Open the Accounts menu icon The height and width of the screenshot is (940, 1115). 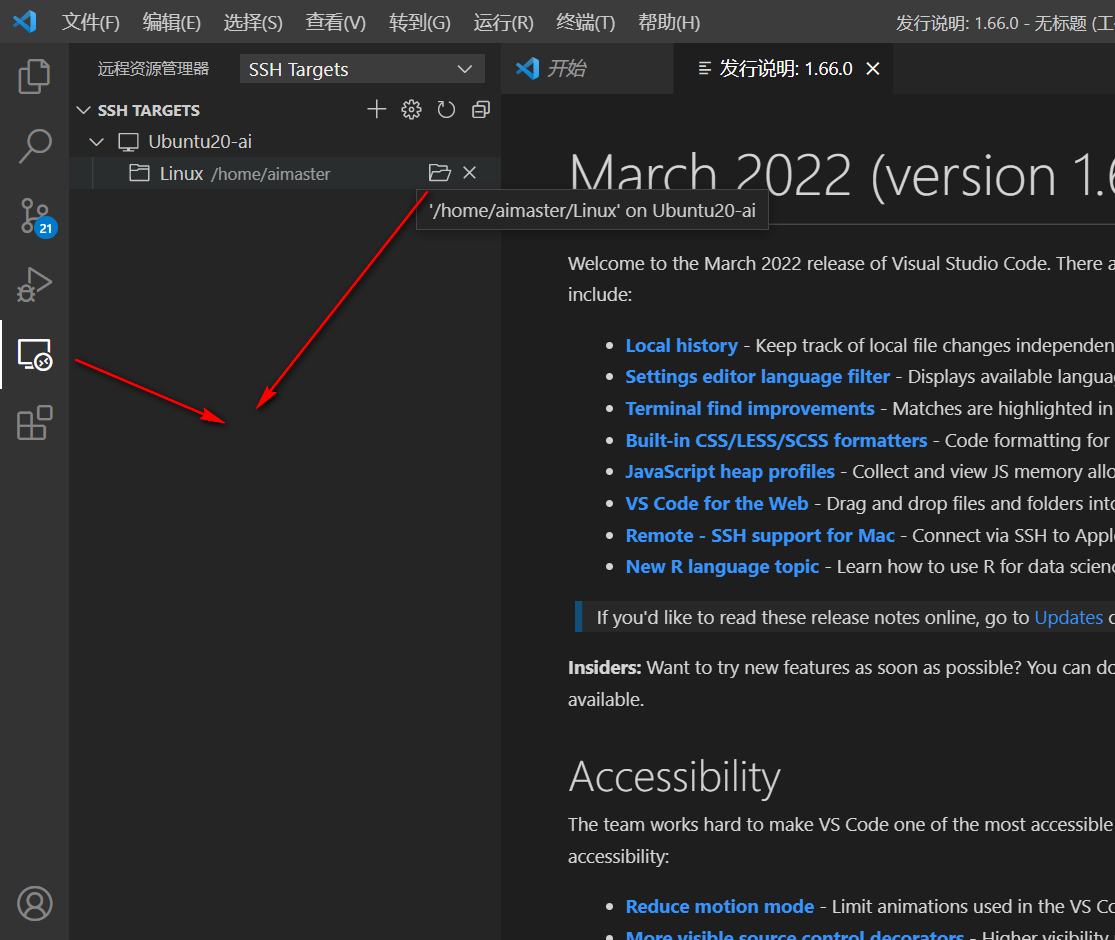[x=34, y=904]
